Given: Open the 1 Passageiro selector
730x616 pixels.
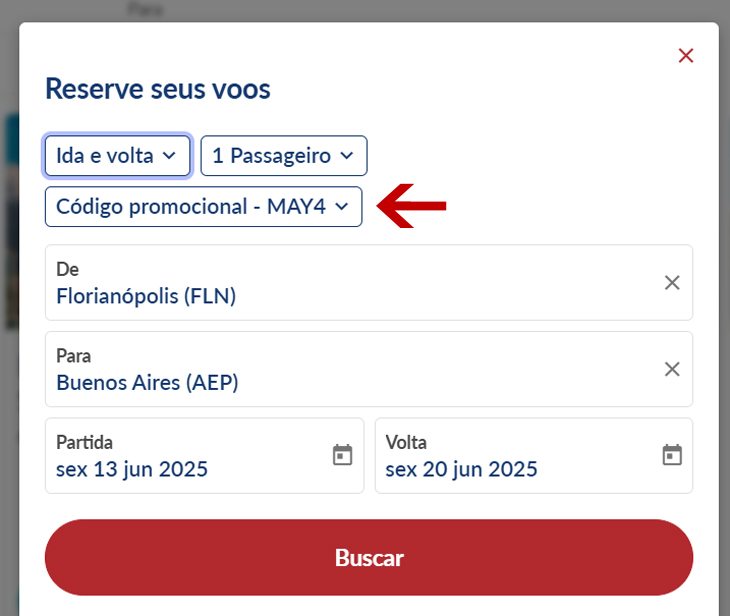Looking at the screenshot, I should [284, 156].
